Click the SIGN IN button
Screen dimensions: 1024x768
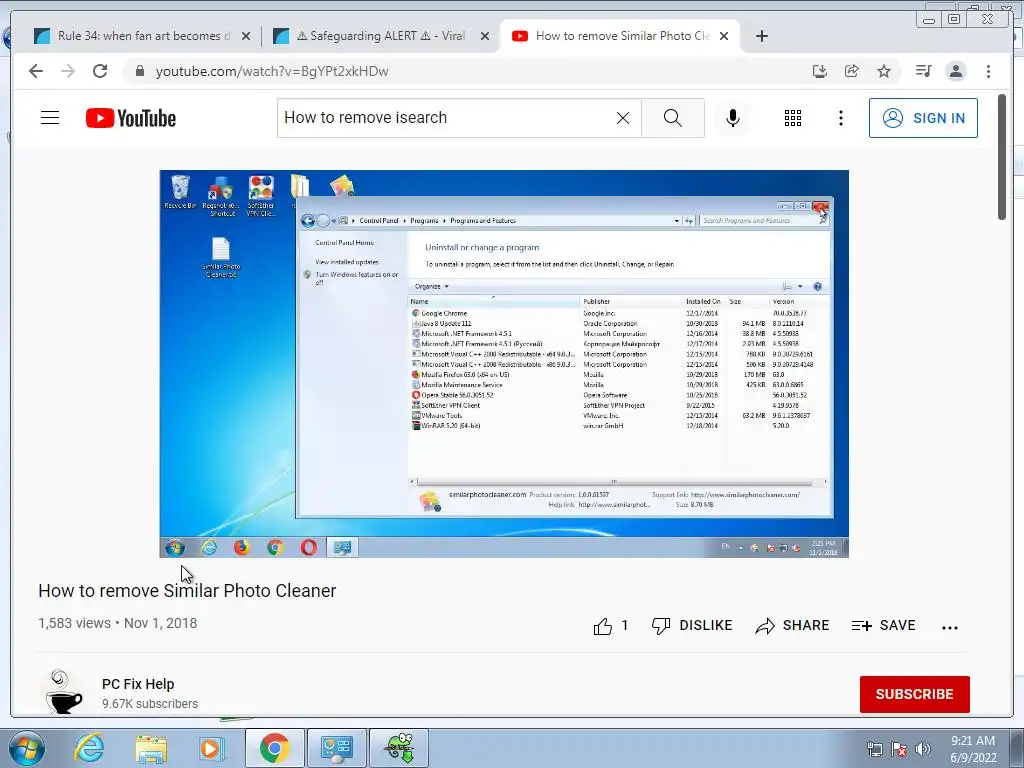tap(923, 118)
